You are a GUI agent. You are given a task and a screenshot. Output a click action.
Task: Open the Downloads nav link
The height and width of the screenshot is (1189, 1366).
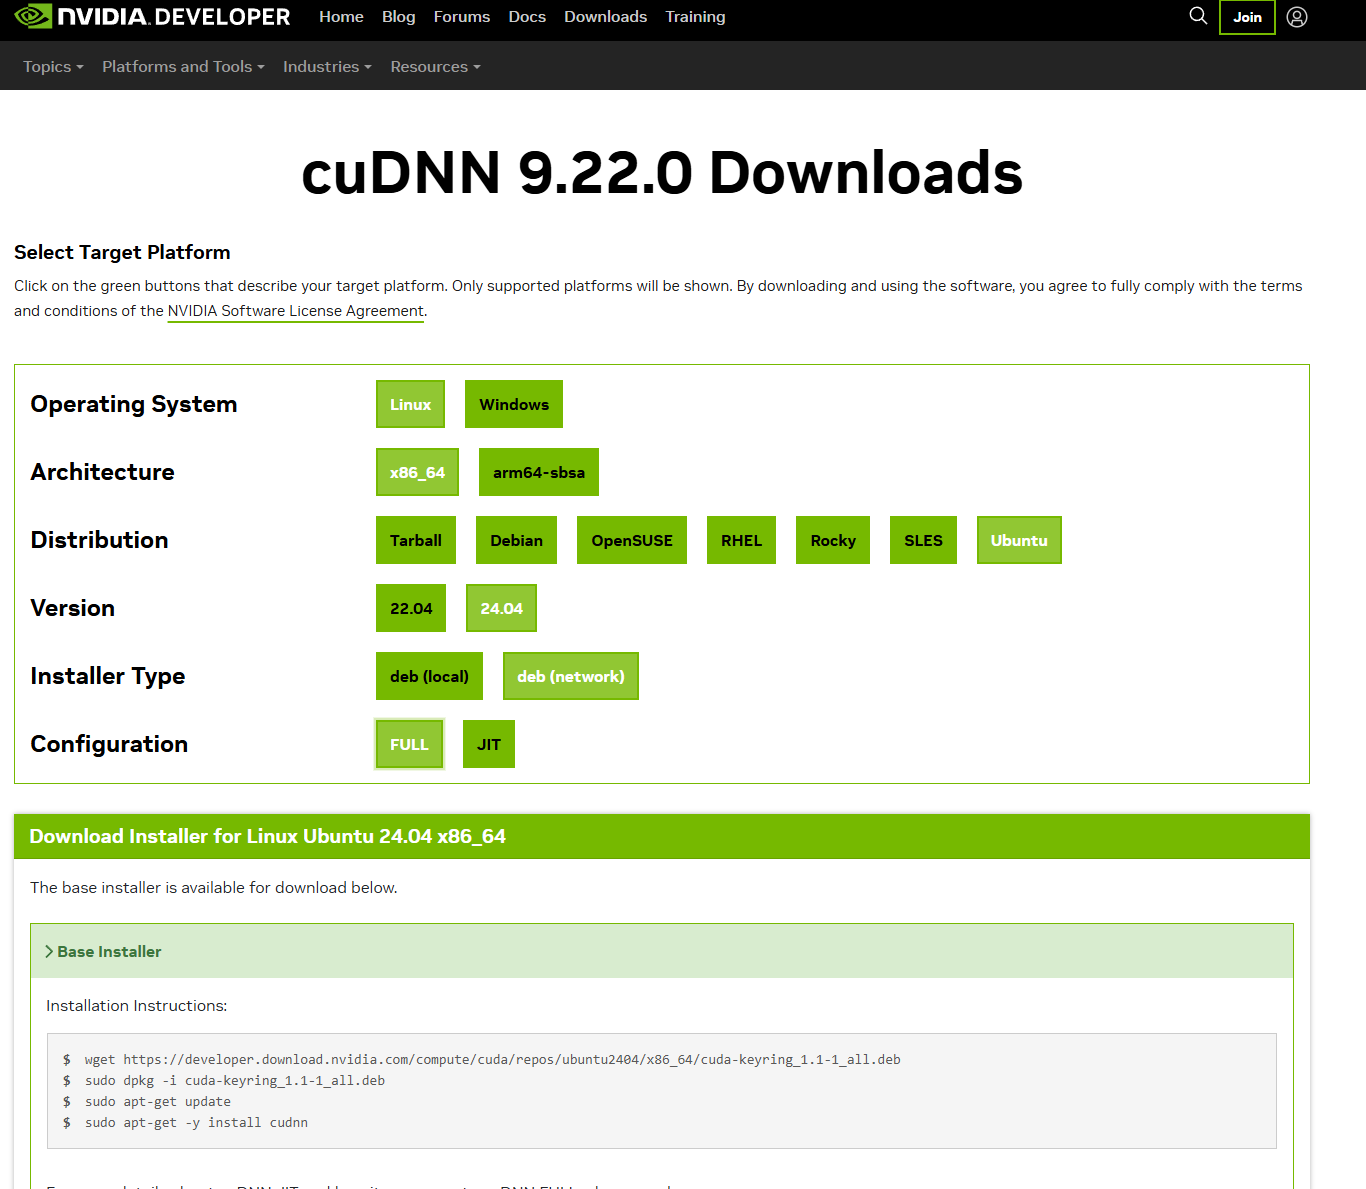[x=605, y=17]
